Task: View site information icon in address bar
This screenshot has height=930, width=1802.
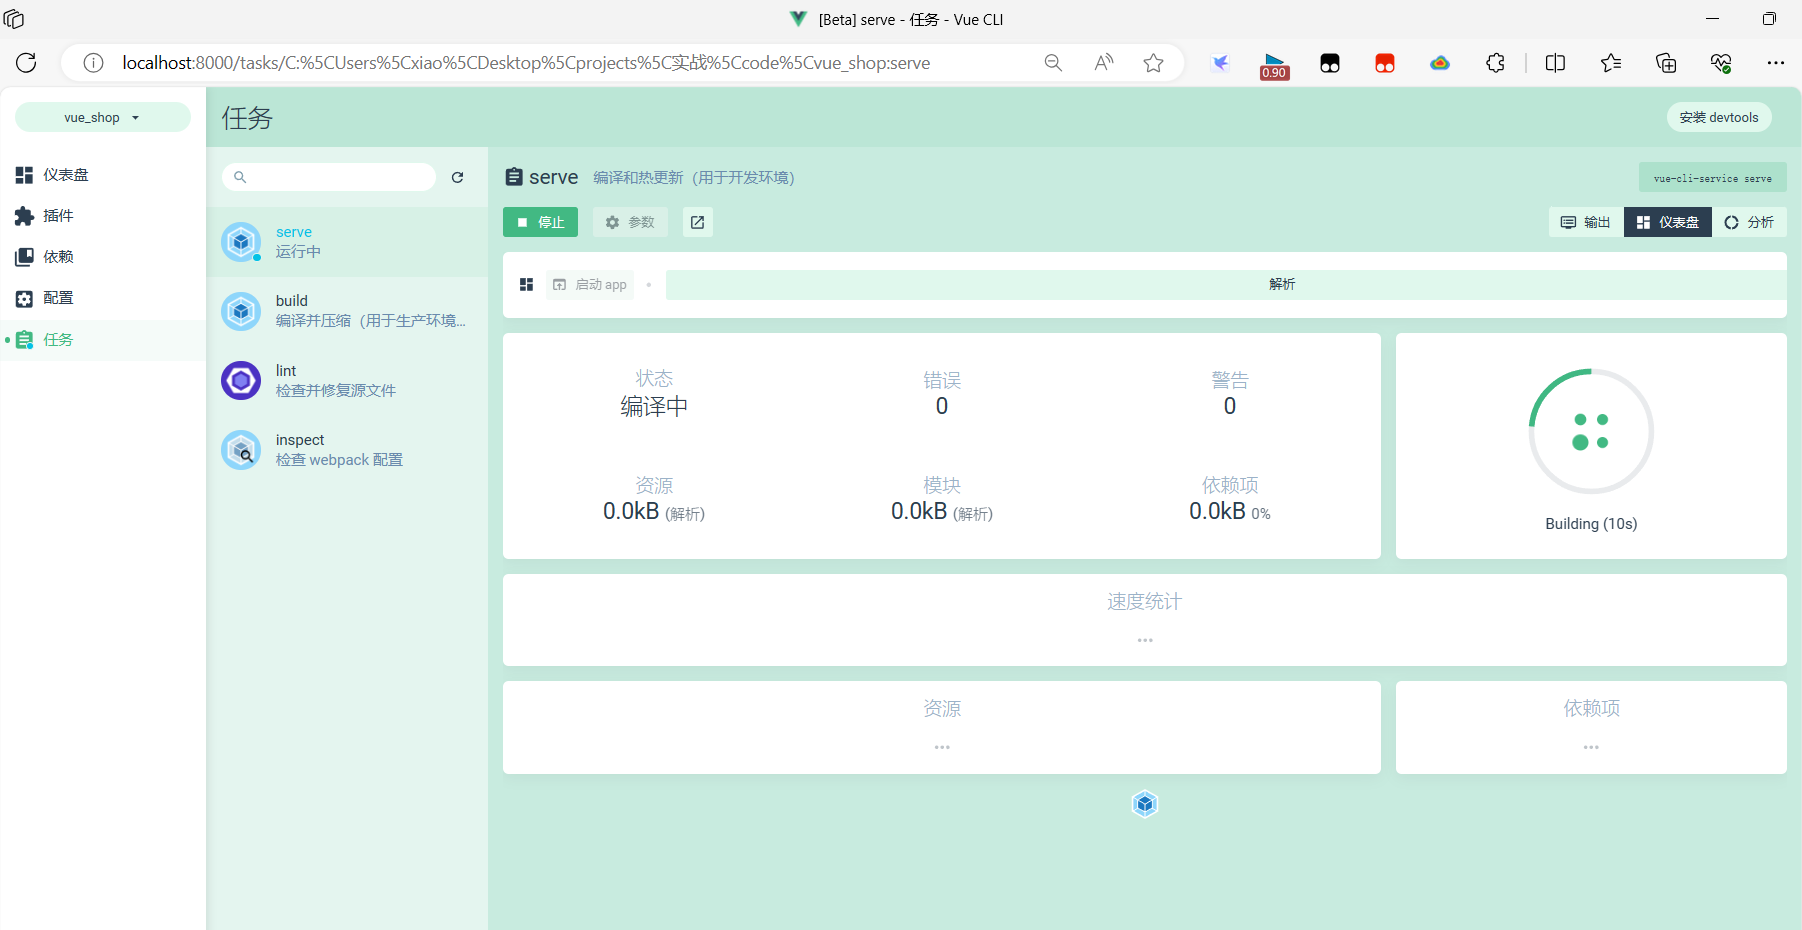Action: [93, 63]
